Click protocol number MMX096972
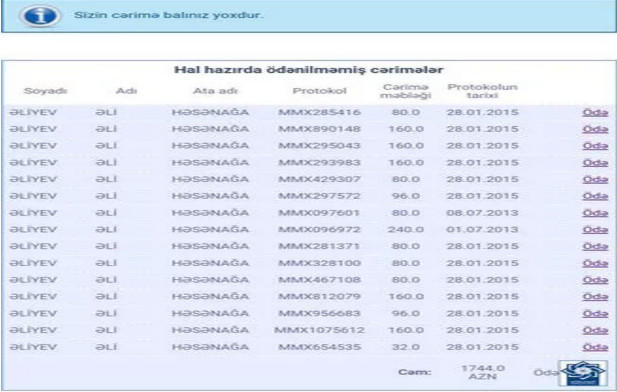 click(319, 229)
